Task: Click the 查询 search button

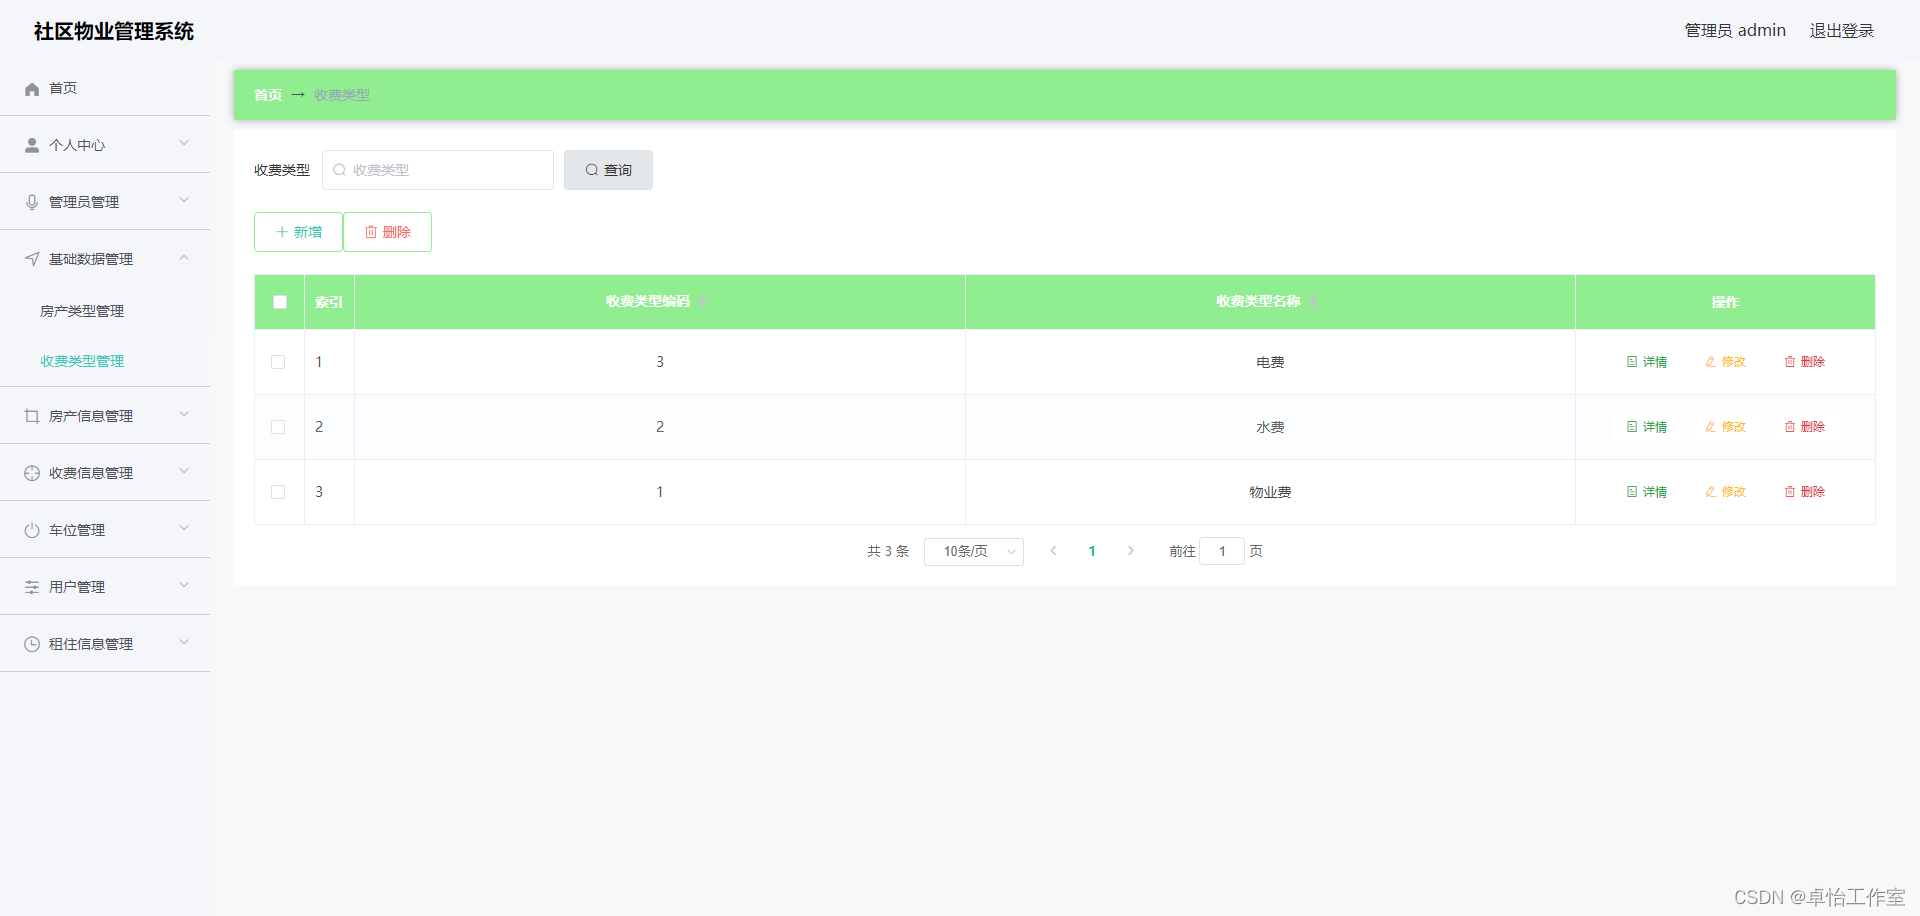Action: tap(608, 170)
